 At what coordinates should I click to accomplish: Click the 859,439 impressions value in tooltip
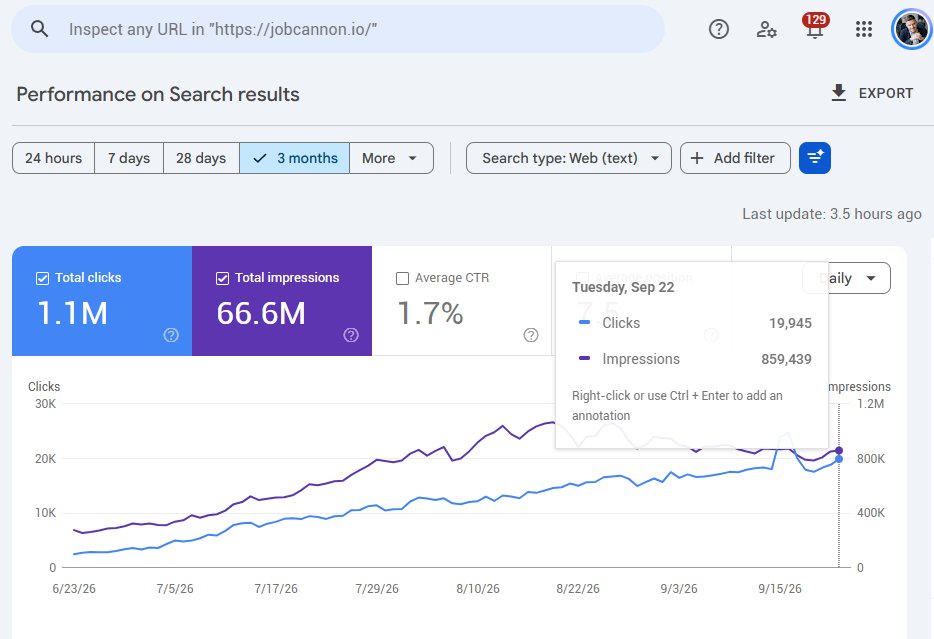(x=786, y=359)
